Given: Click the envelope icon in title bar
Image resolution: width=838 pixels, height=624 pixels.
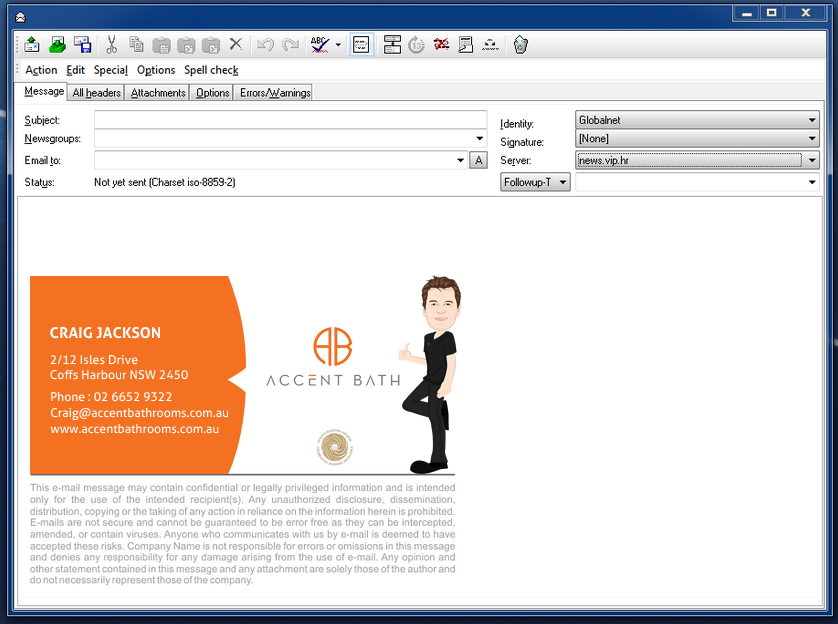Looking at the screenshot, I should click(20, 17).
